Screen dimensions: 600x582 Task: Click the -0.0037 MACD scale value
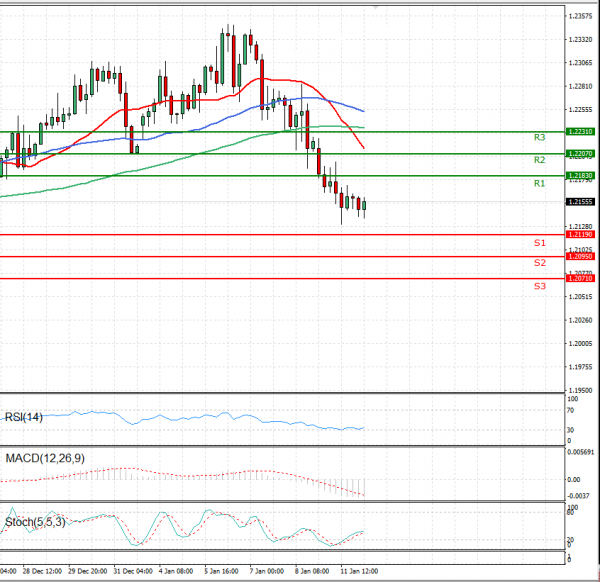click(578, 496)
